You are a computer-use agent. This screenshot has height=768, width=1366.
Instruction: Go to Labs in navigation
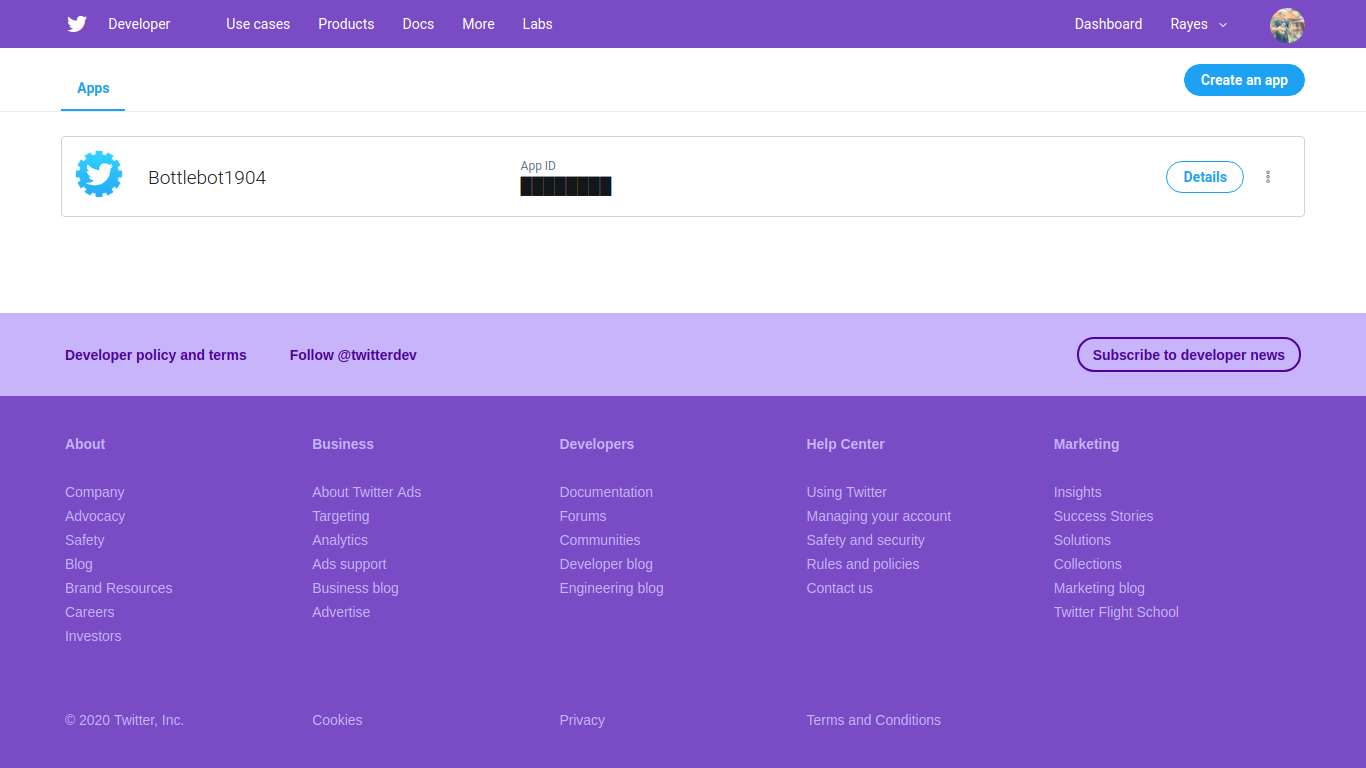point(537,24)
